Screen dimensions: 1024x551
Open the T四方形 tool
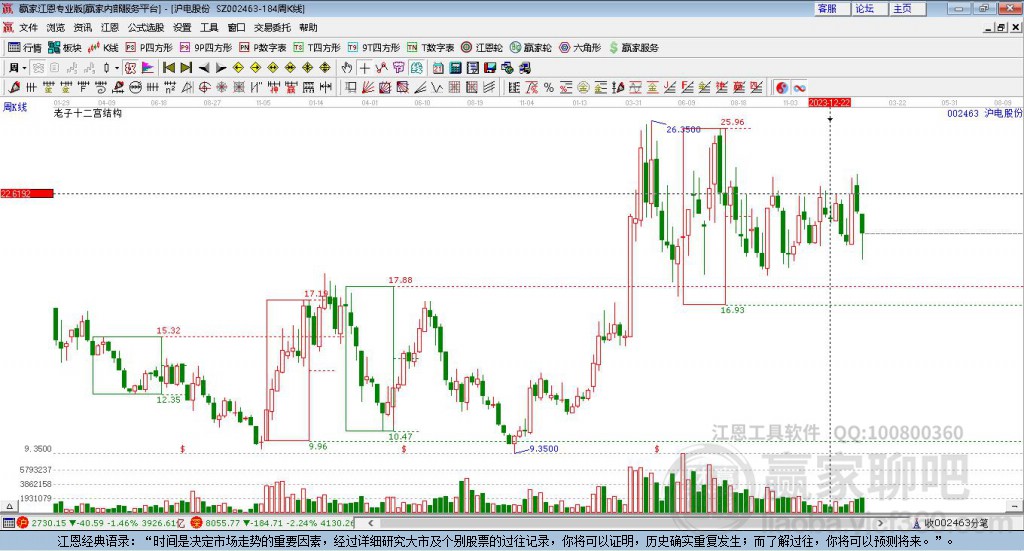click(x=317, y=48)
